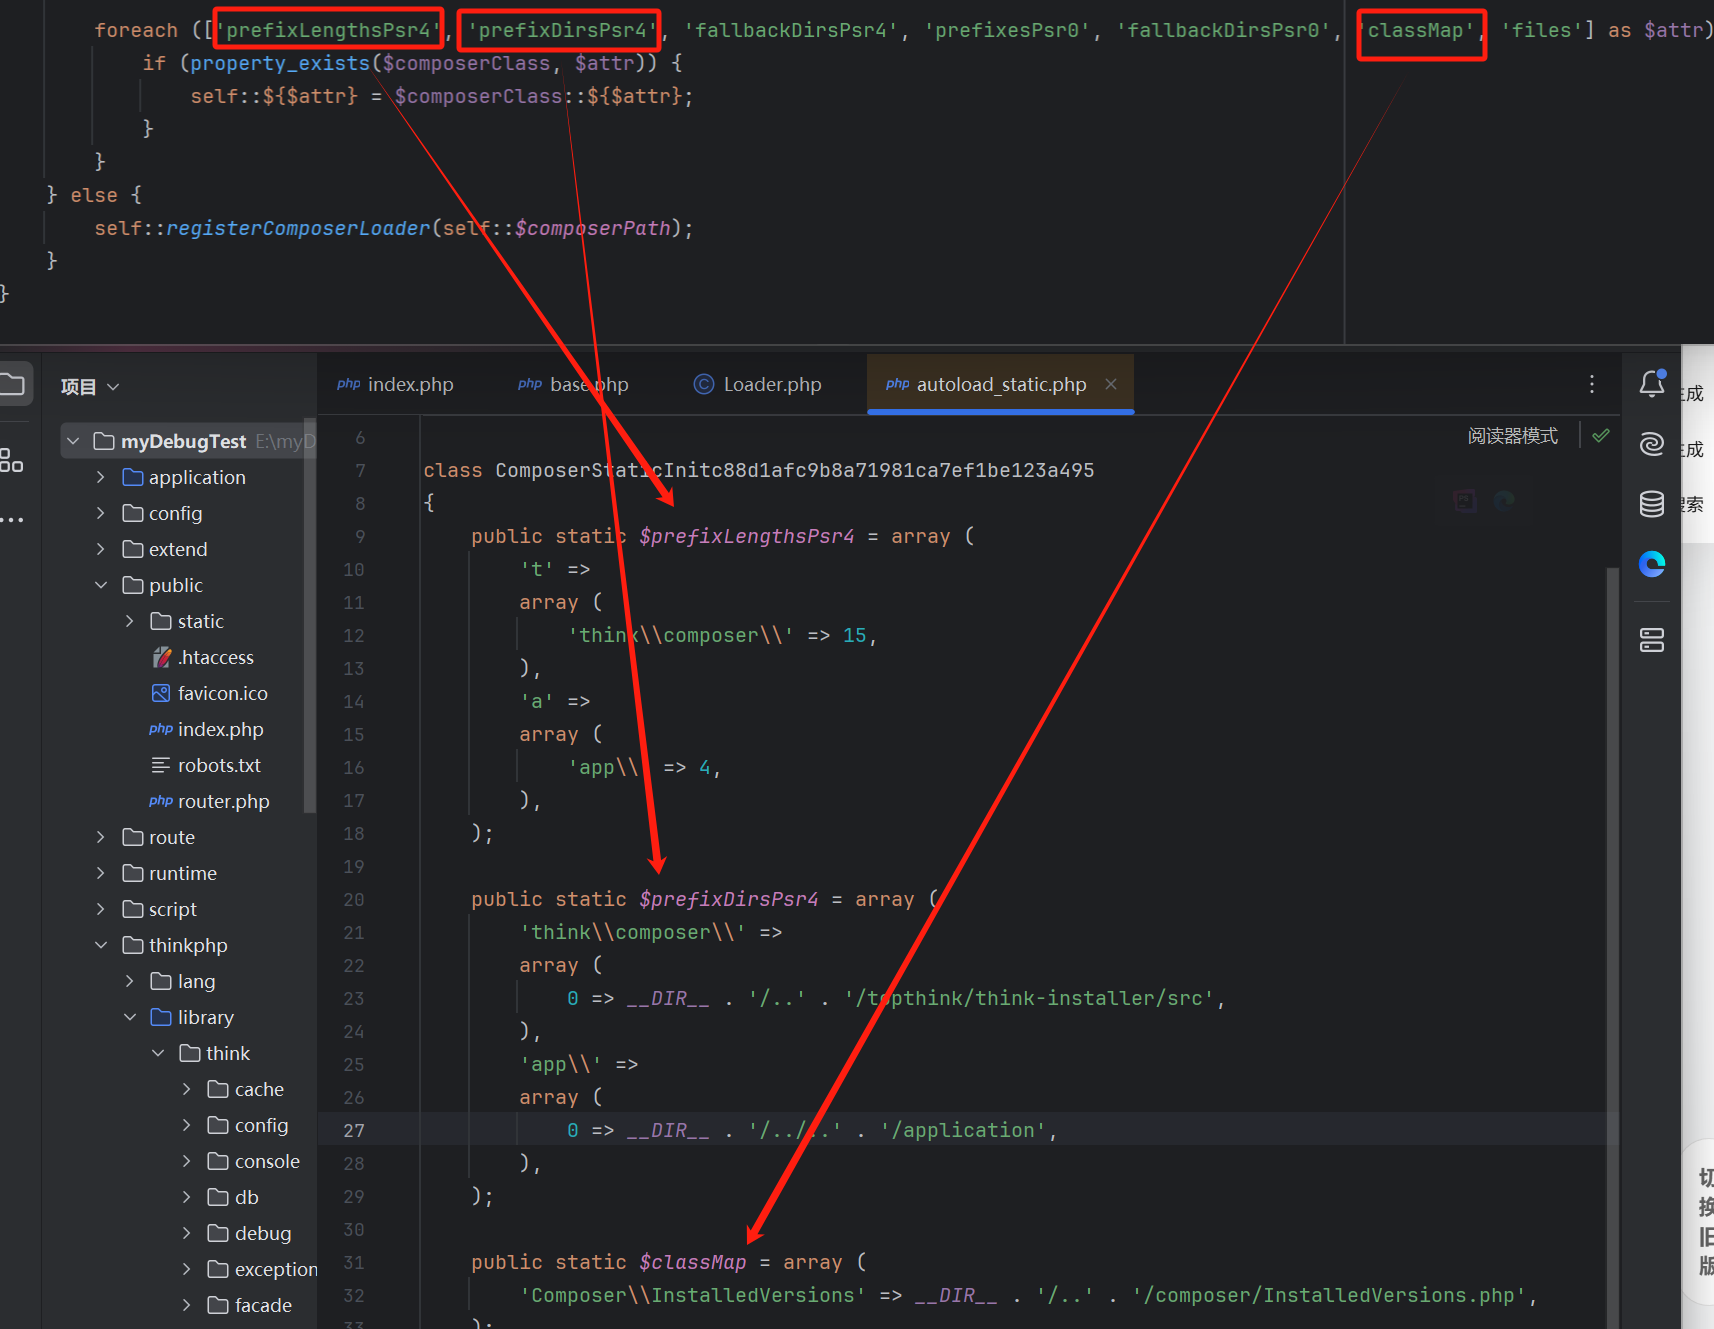
Task: Open the Project folder tool window icon
Action: pos(13,385)
